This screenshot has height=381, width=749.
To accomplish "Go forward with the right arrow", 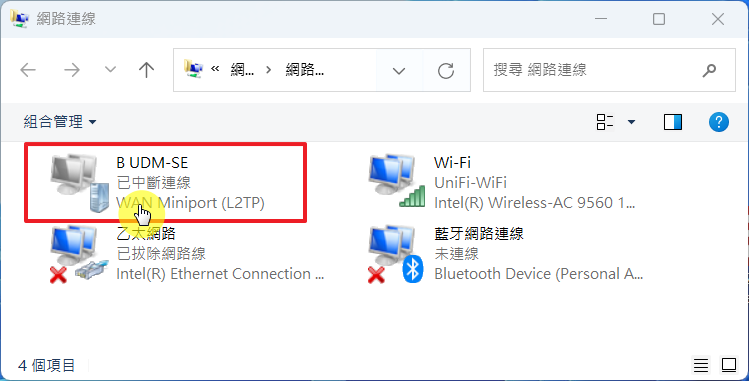I will (72, 70).
